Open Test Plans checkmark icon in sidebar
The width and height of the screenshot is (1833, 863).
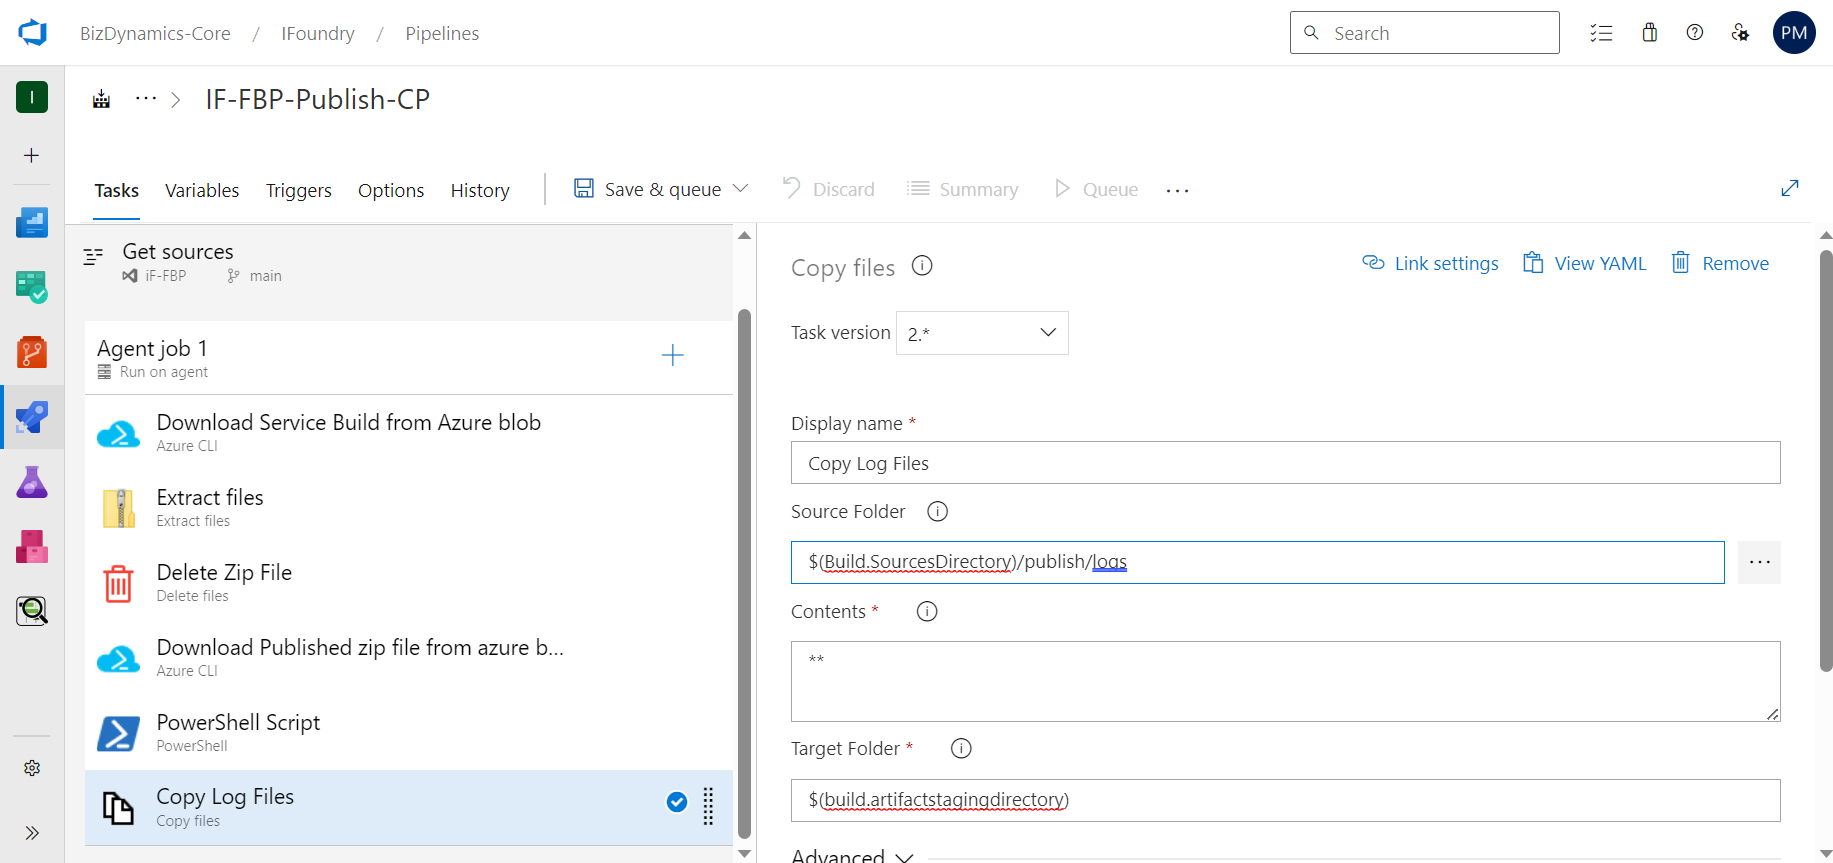click(32, 287)
